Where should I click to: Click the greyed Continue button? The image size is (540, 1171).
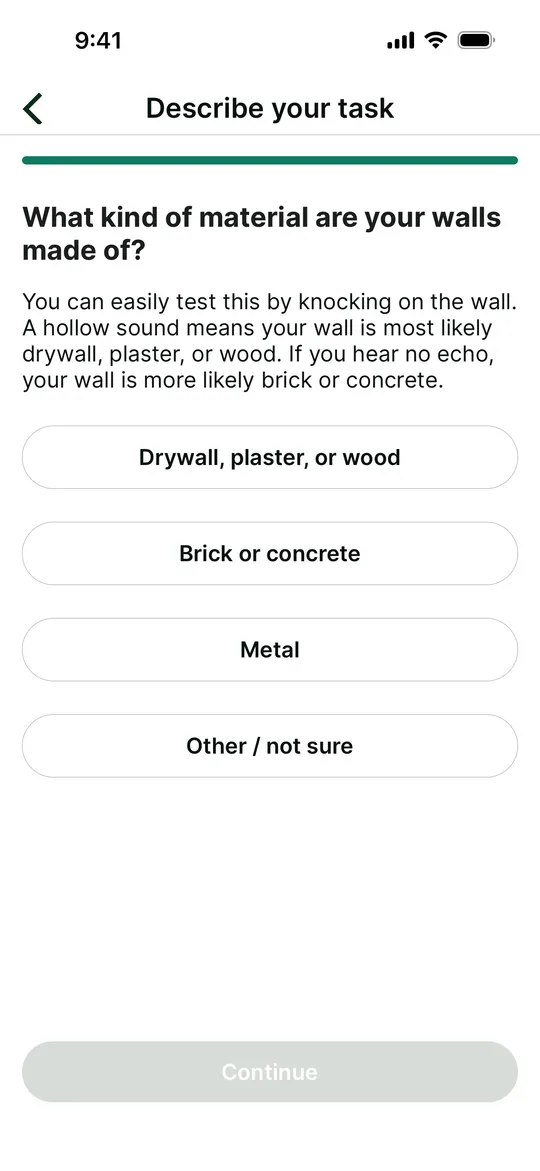coord(270,1072)
